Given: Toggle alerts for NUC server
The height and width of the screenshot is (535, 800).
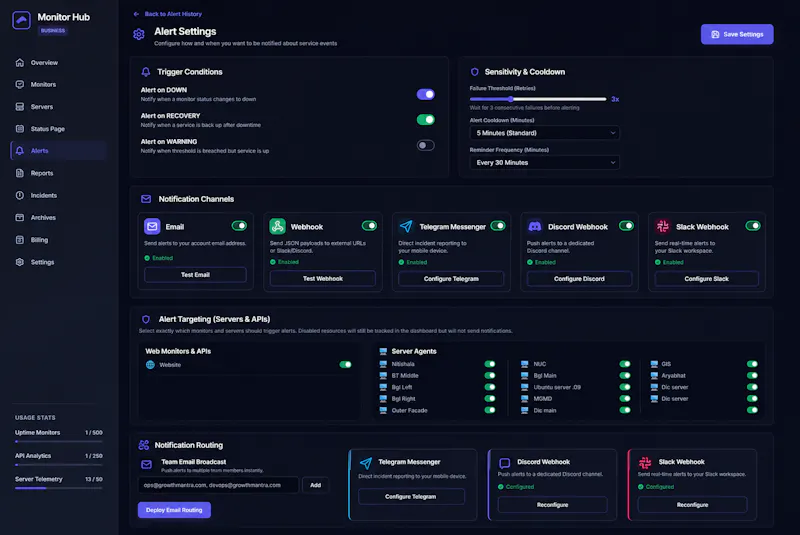Looking at the screenshot, I should click(625, 364).
